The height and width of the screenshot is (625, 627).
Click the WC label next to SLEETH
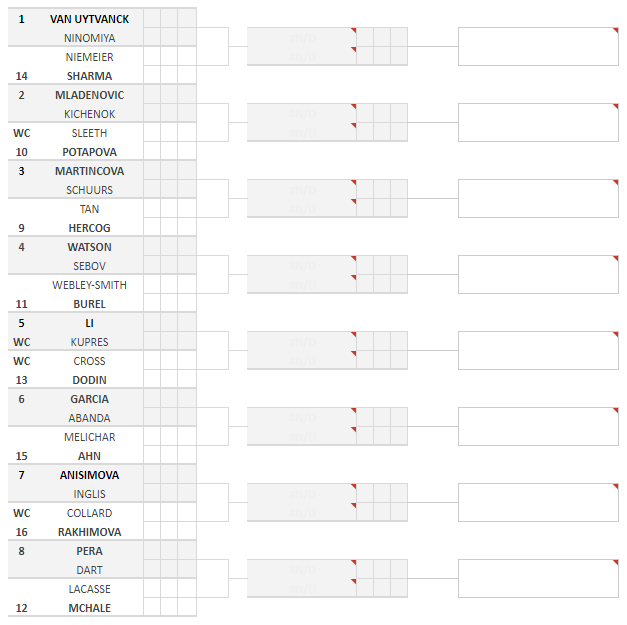click(21, 133)
